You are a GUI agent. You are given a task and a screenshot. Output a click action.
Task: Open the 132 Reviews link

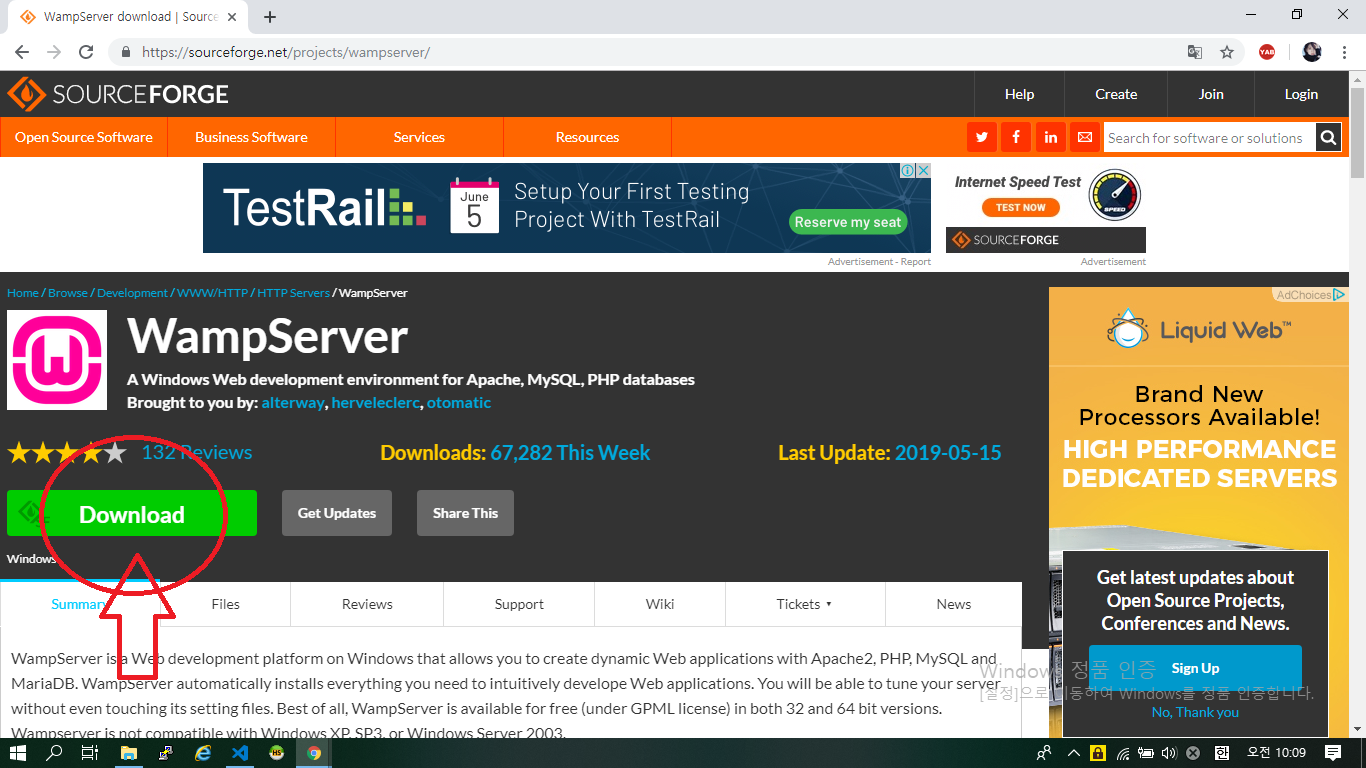(x=197, y=453)
